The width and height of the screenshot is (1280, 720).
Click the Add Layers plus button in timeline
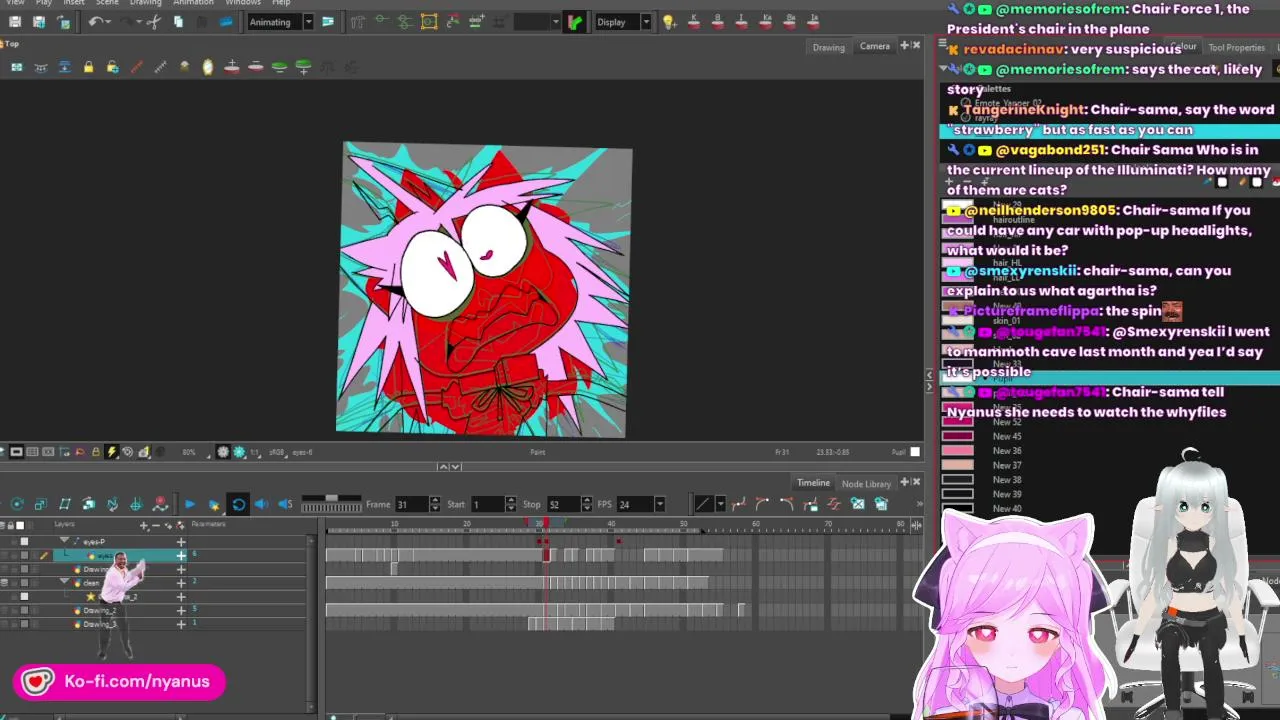144,525
